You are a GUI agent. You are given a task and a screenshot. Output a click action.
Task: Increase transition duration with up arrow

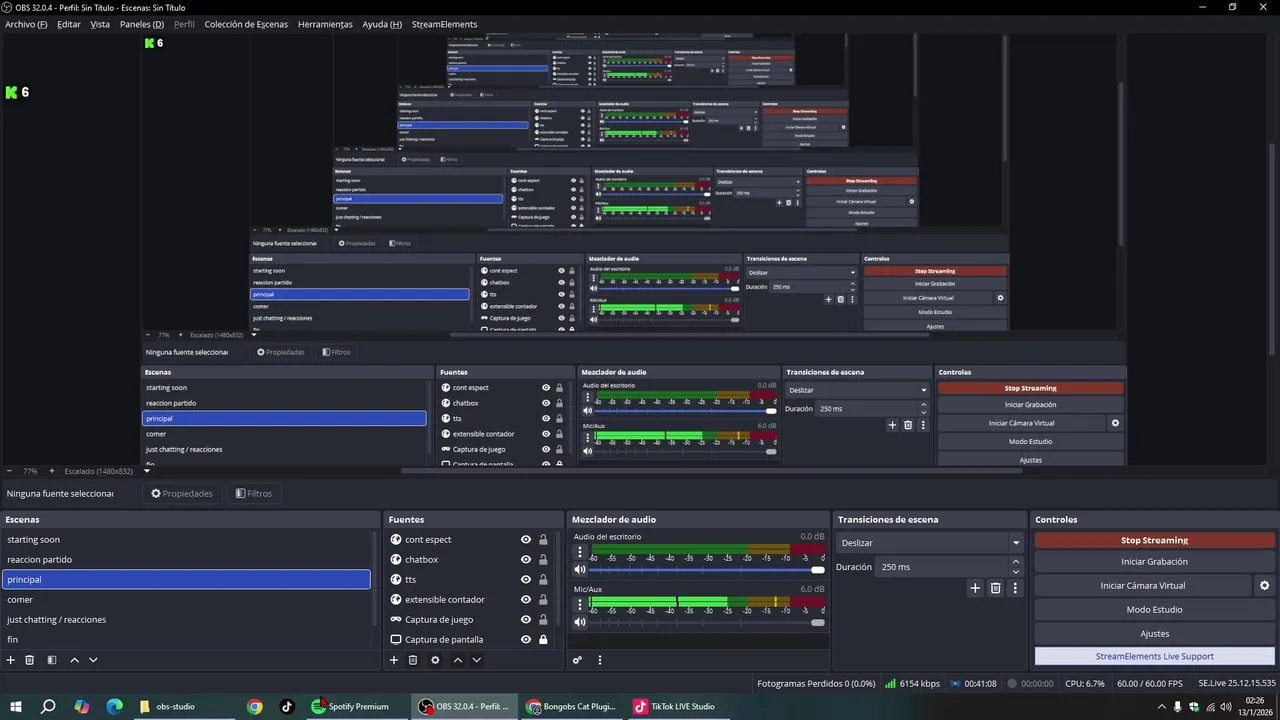[x=1016, y=562]
